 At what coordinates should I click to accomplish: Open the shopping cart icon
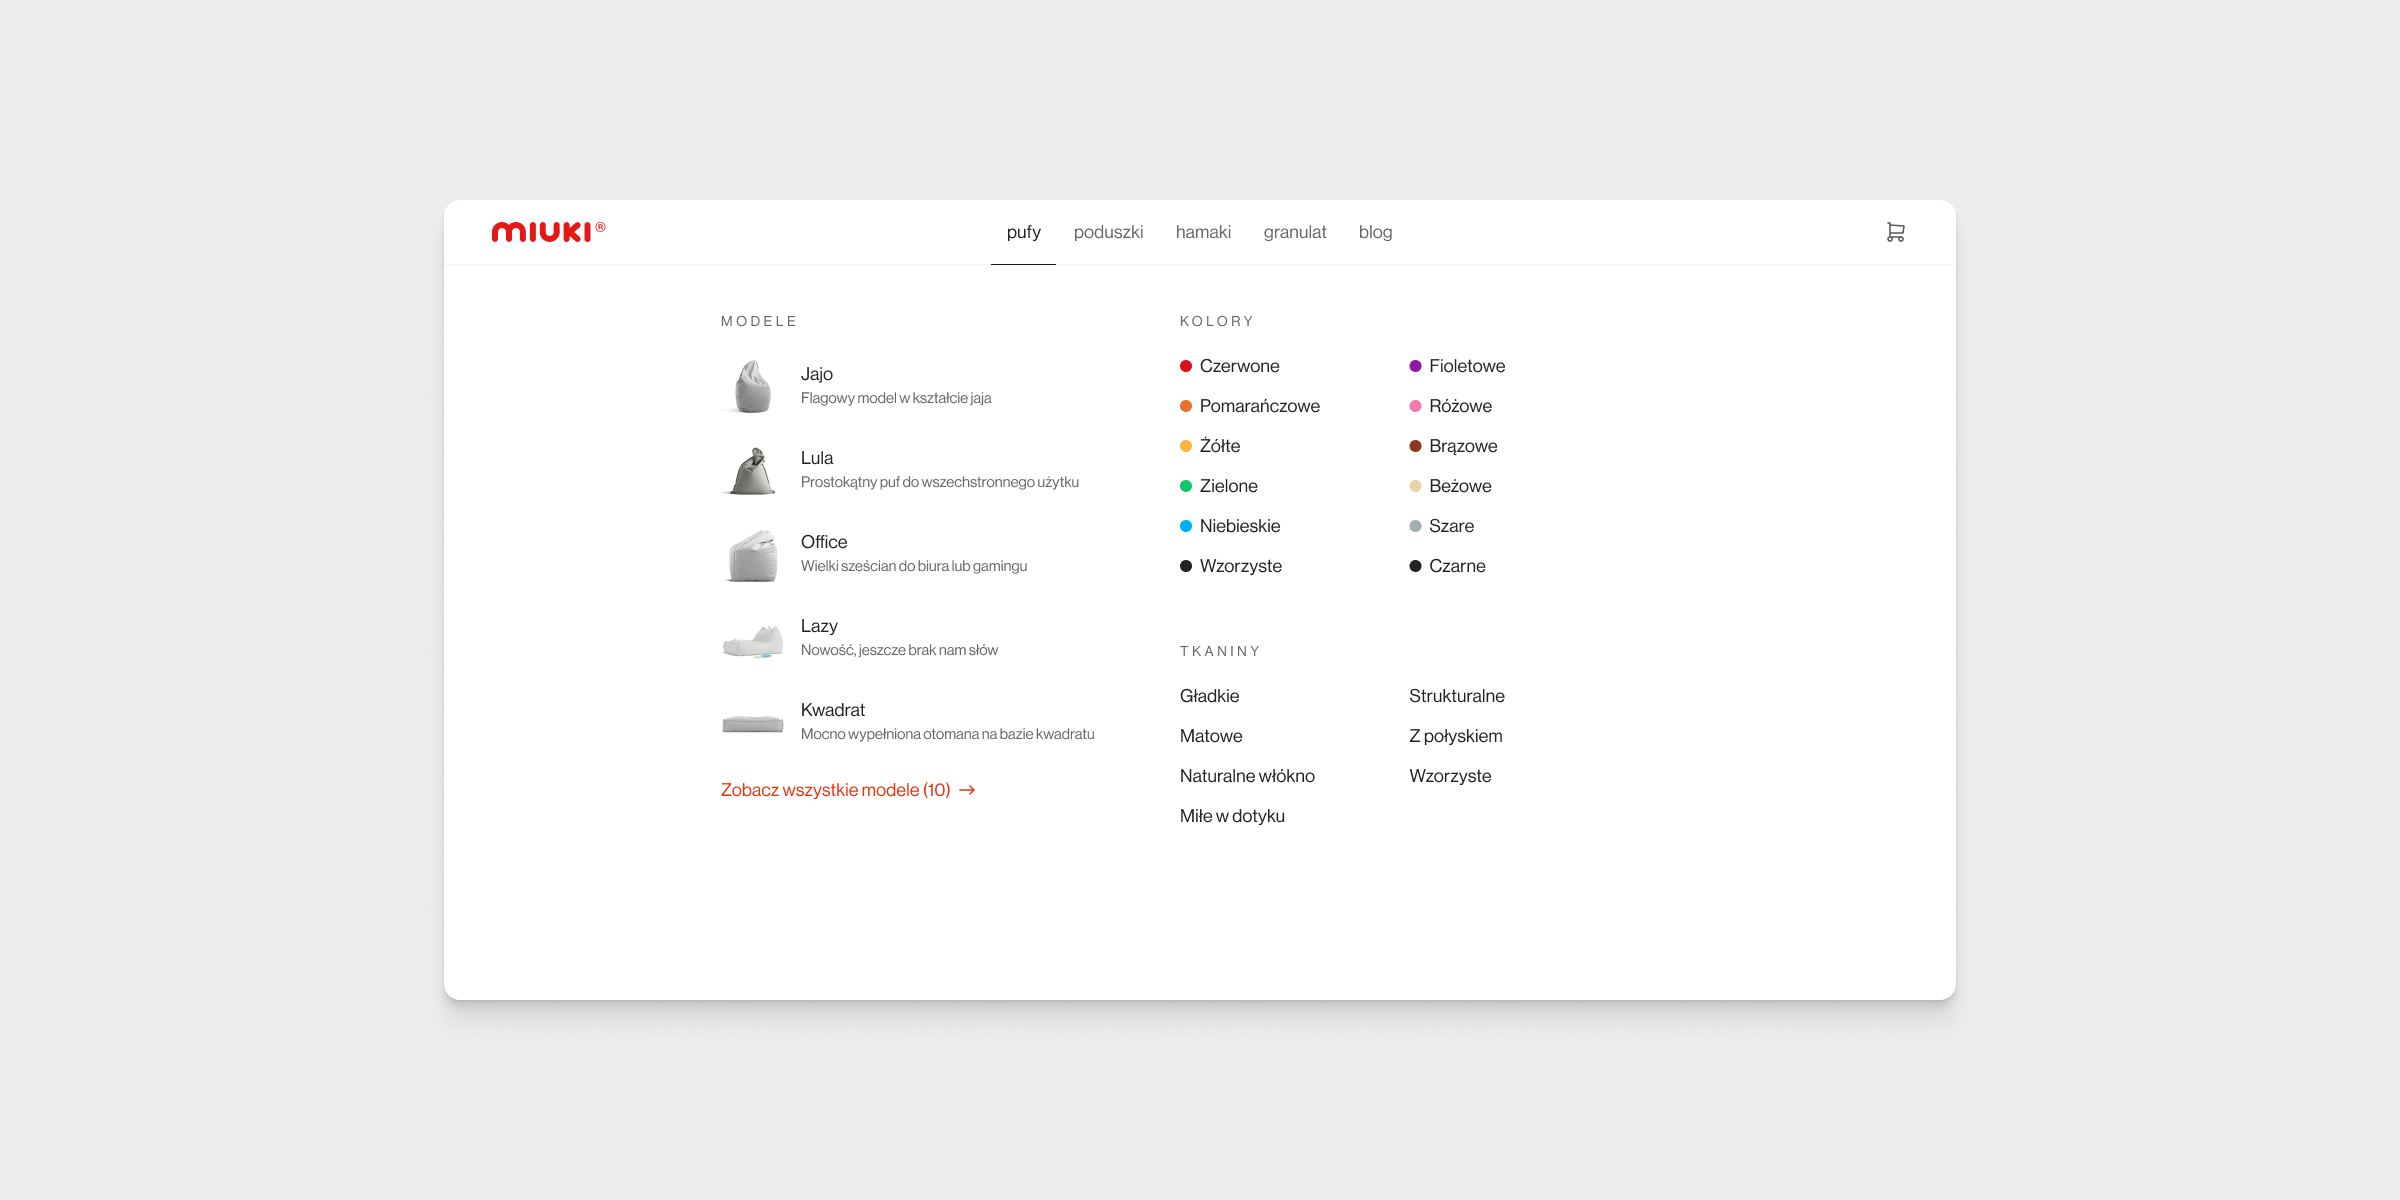[1895, 232]
